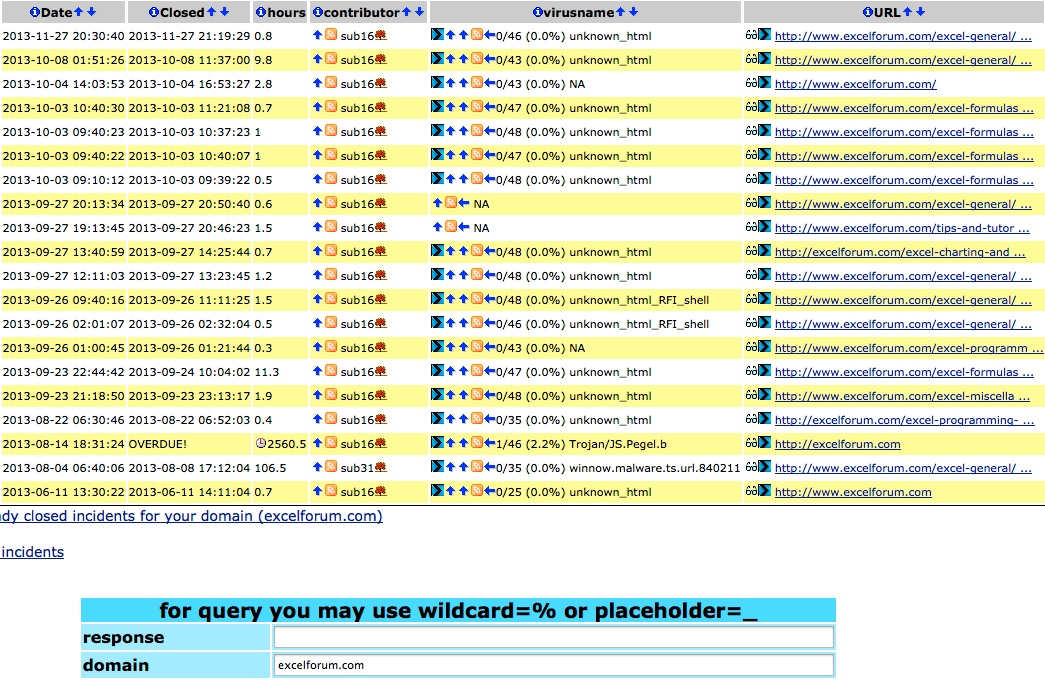Image resolution: width=1045 pixels, height=680 pixels.
Task: Click the info icon beside Date header
Action: click(35, 12)
